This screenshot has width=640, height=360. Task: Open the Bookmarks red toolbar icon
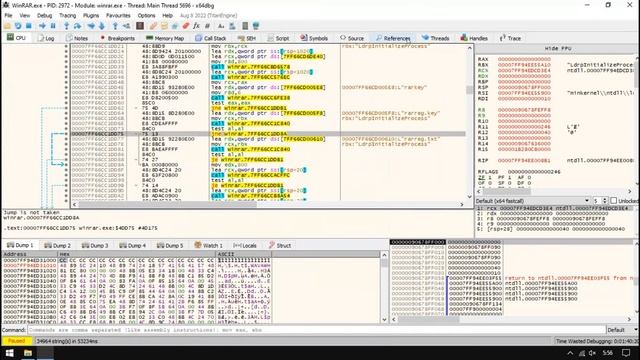point(186,26)
